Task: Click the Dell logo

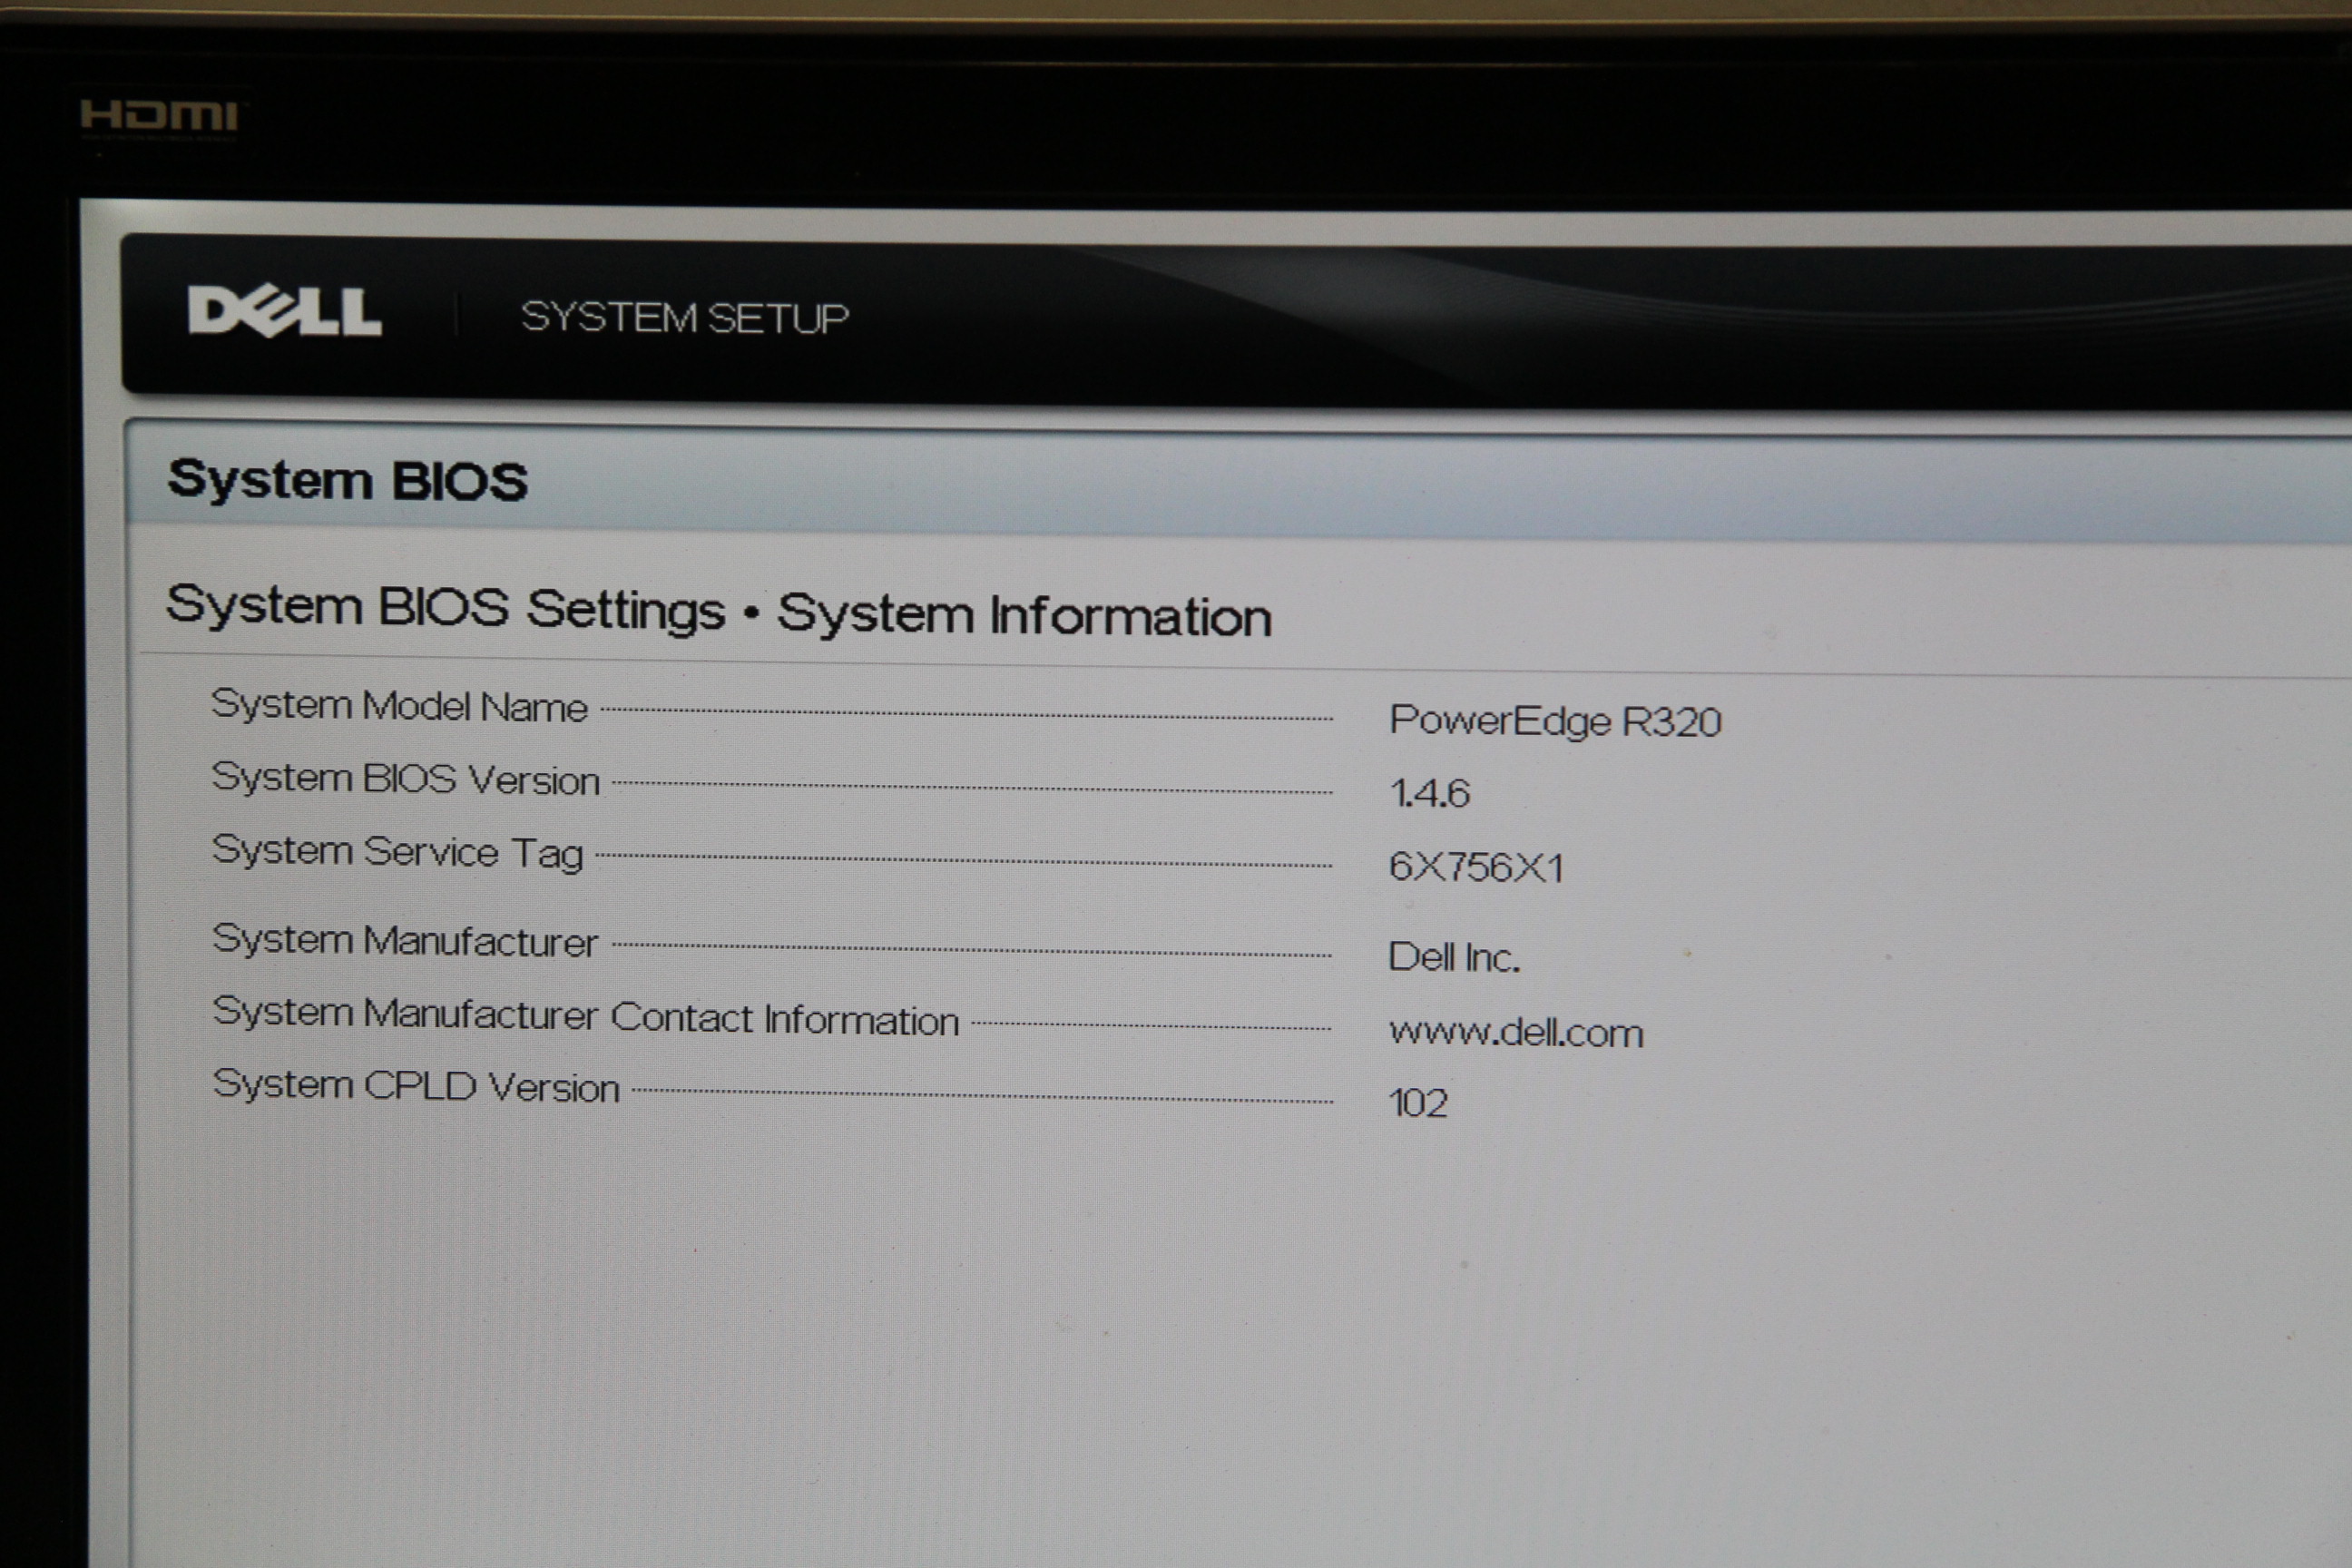Action: pos(284,311)
